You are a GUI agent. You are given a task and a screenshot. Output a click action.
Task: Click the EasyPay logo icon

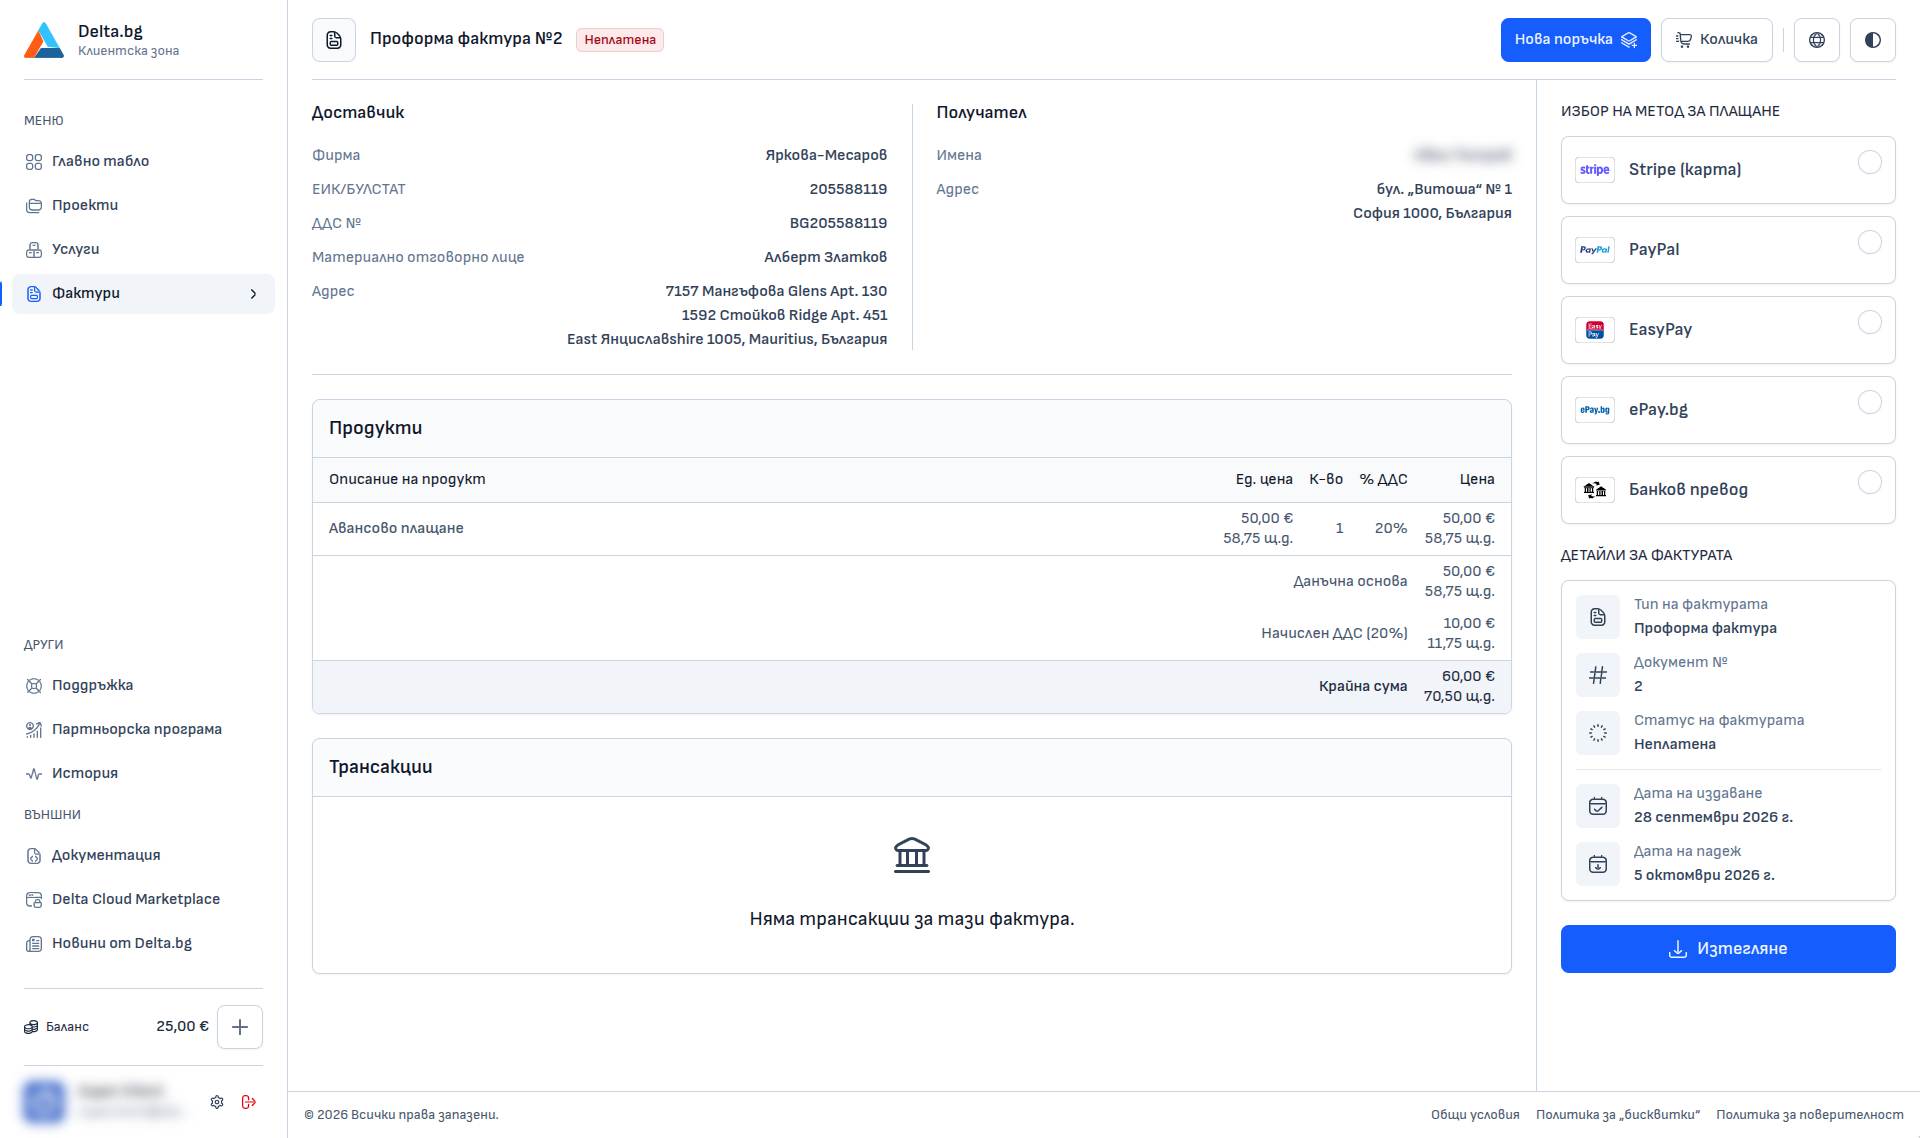tap(1595, 330)
